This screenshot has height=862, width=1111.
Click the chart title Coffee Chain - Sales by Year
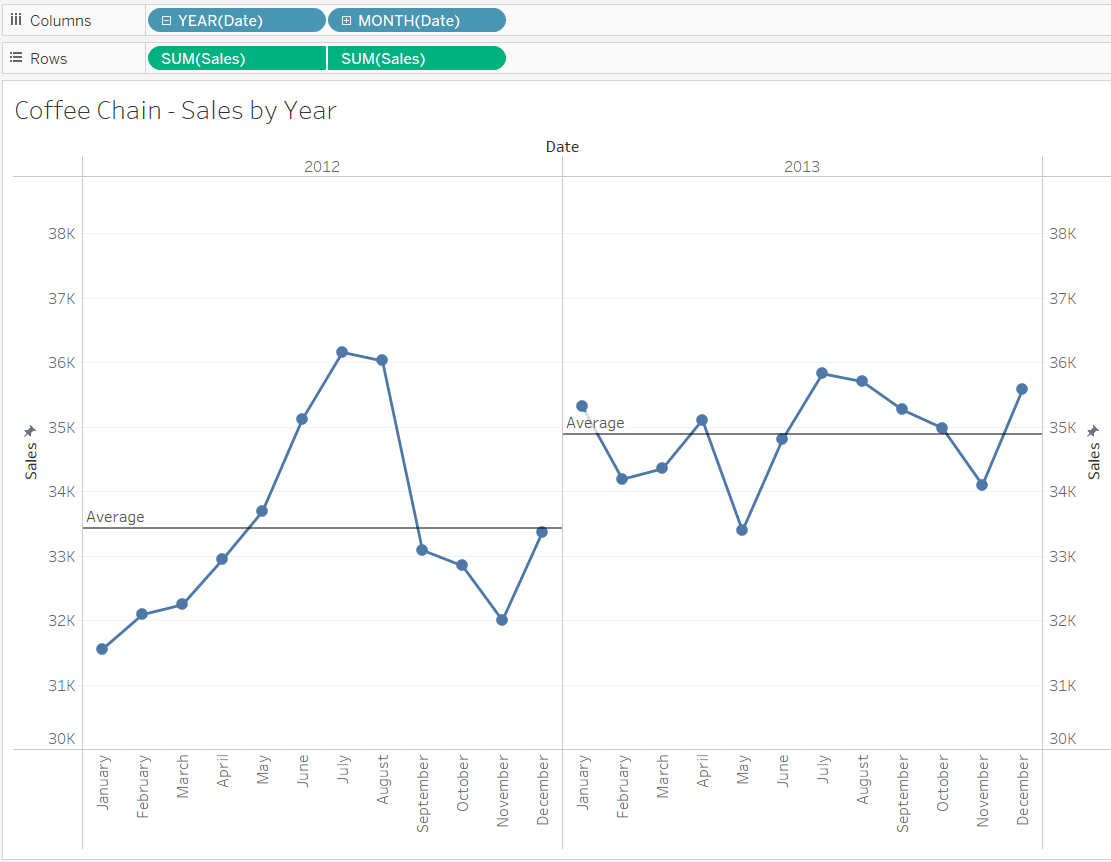pos(176,110)
